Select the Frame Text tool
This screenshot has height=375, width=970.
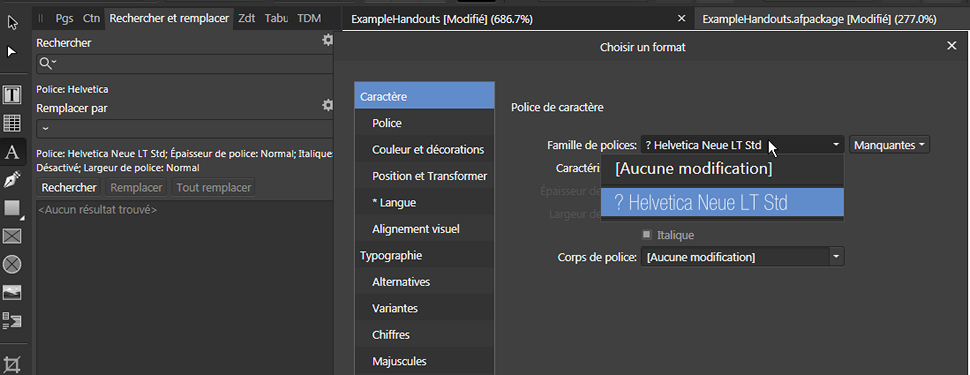pyautogui.click(x=12, y=95)
